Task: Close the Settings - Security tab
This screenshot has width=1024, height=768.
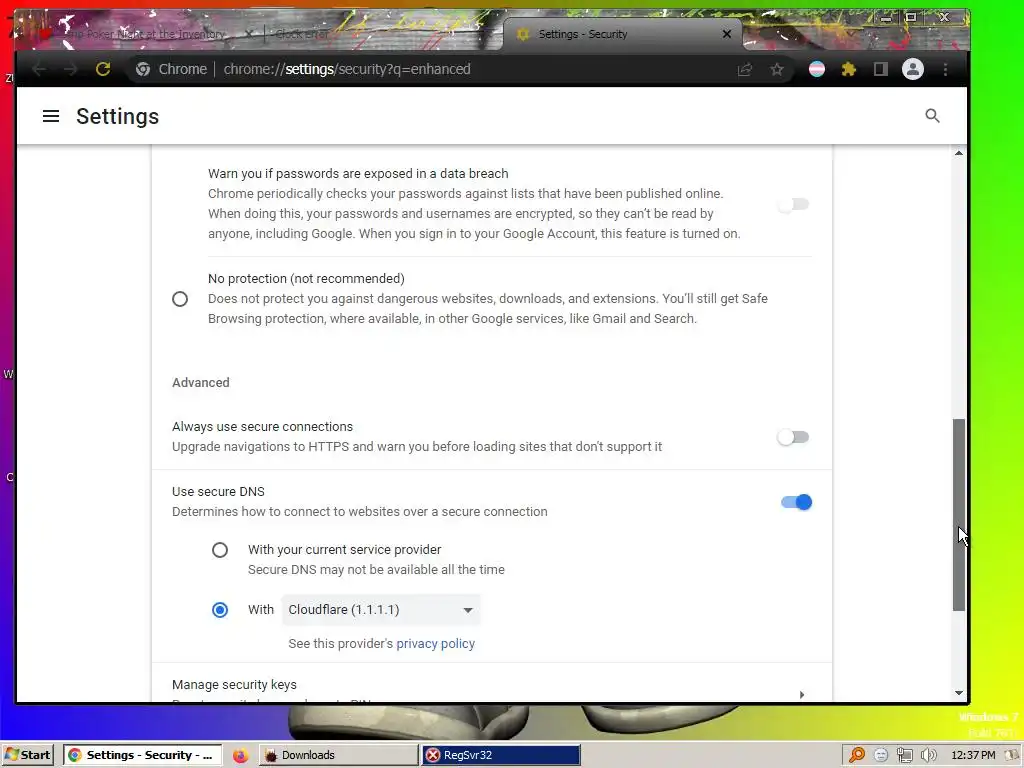Action: 727,34
